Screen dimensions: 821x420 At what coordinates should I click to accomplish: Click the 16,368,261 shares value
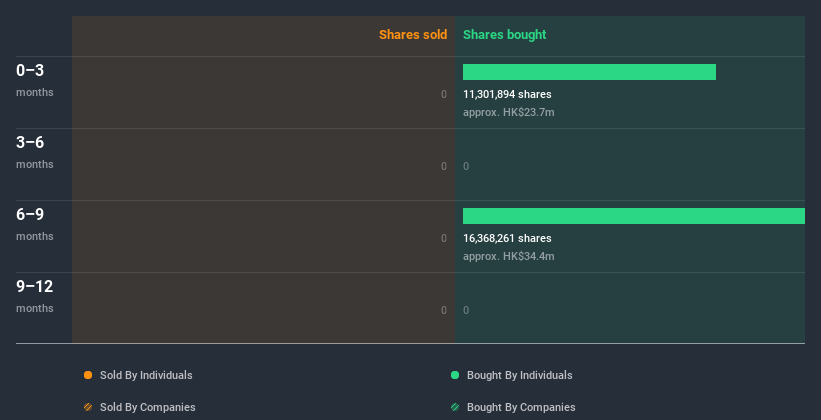[x=507, y=238]
